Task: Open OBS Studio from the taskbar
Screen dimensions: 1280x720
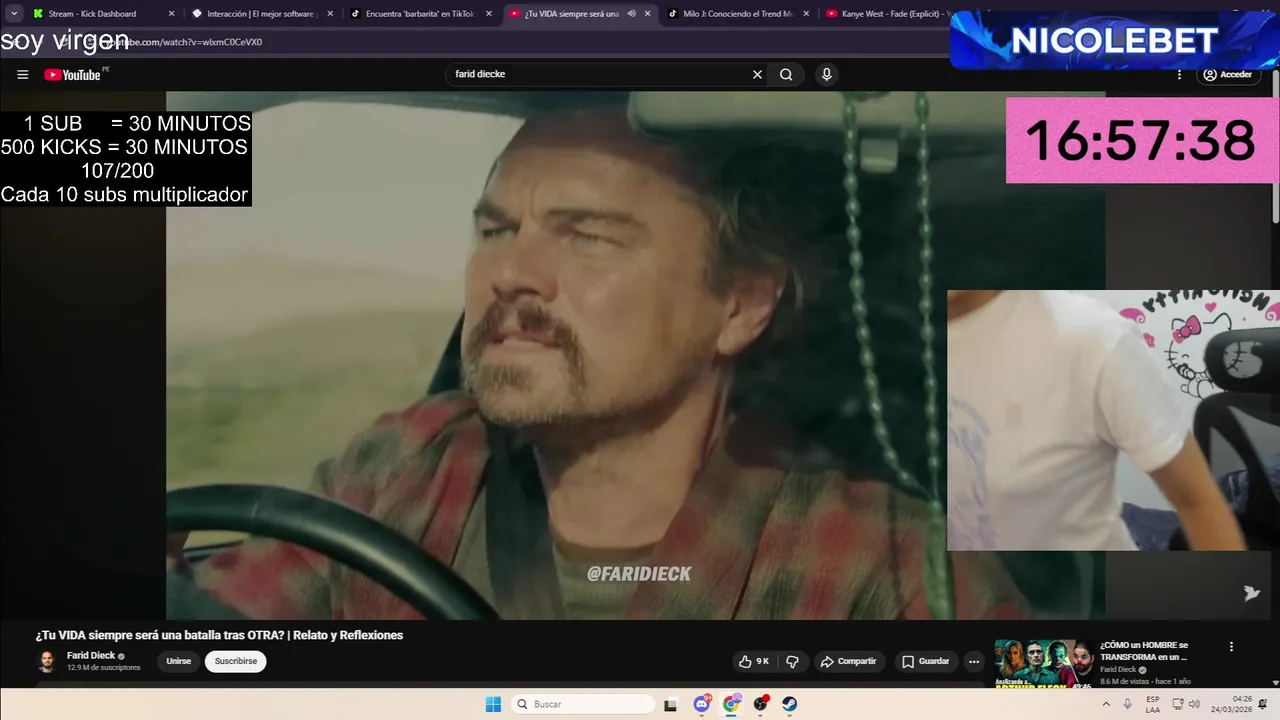Action: click(761, 704)
